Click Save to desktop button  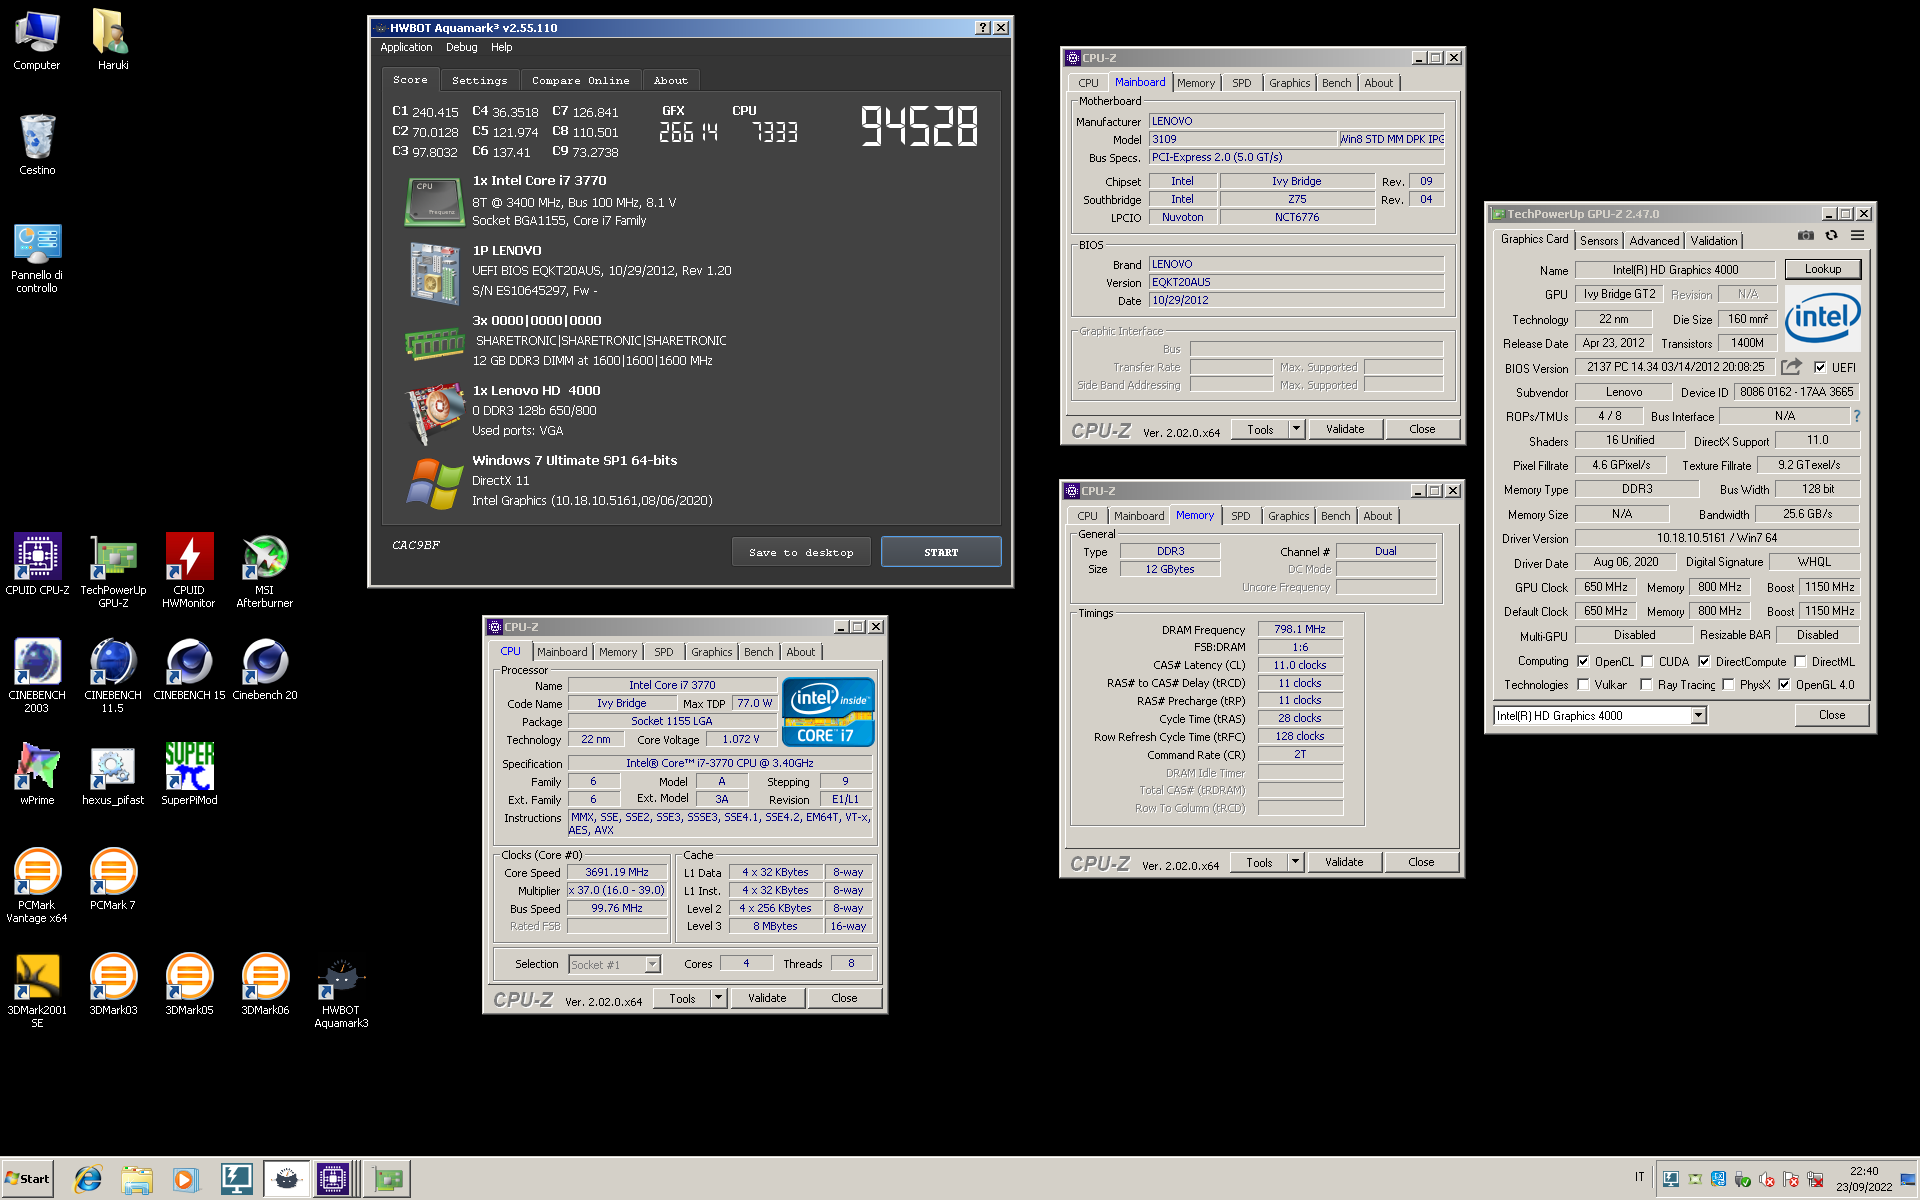pyautogui.click(x=801, y=552)
